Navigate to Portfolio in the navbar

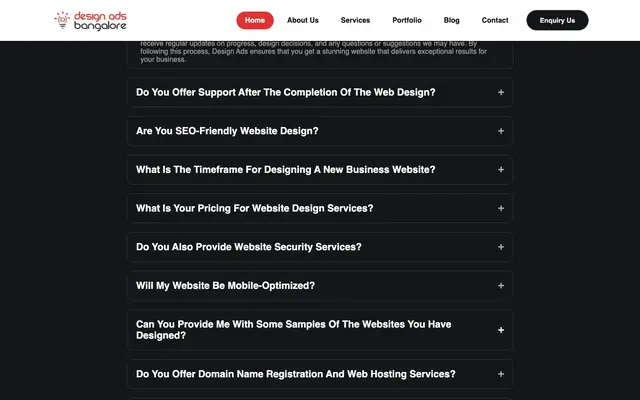407,20
